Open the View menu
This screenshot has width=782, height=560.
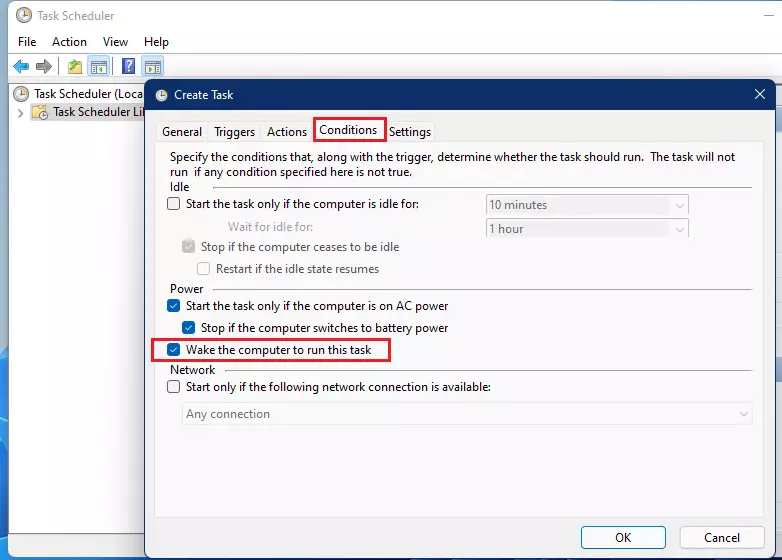point(115,42)
